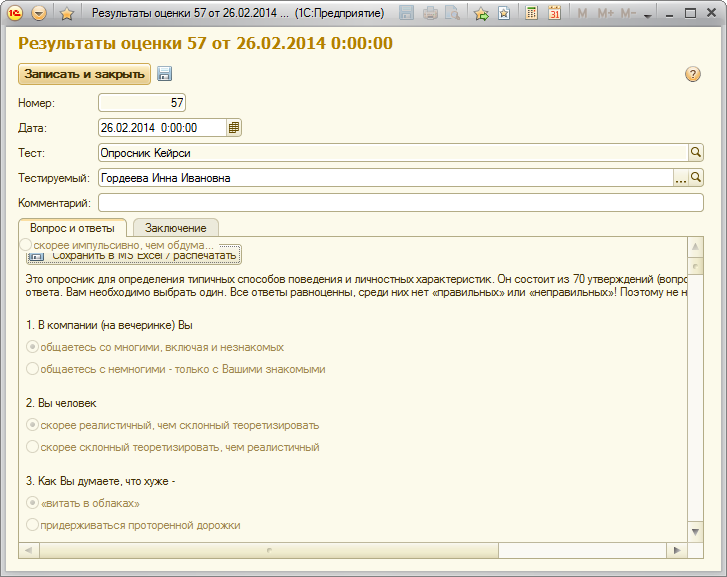Click question text 3. Как Вы думаете, что хуже
Viewport: 727px width, 577px height.
(x=101, y=481)
